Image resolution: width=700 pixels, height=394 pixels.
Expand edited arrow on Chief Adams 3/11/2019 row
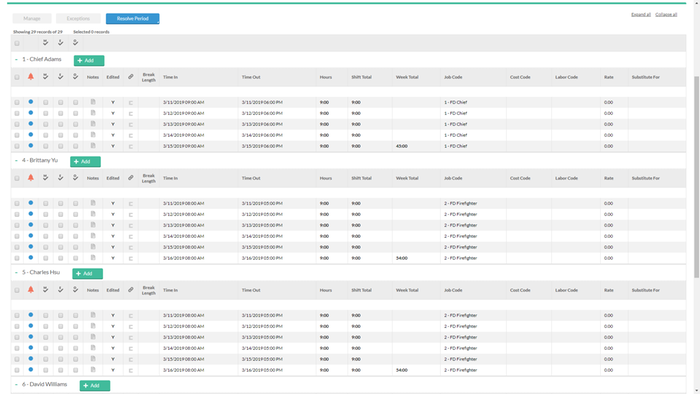(113, 102)
